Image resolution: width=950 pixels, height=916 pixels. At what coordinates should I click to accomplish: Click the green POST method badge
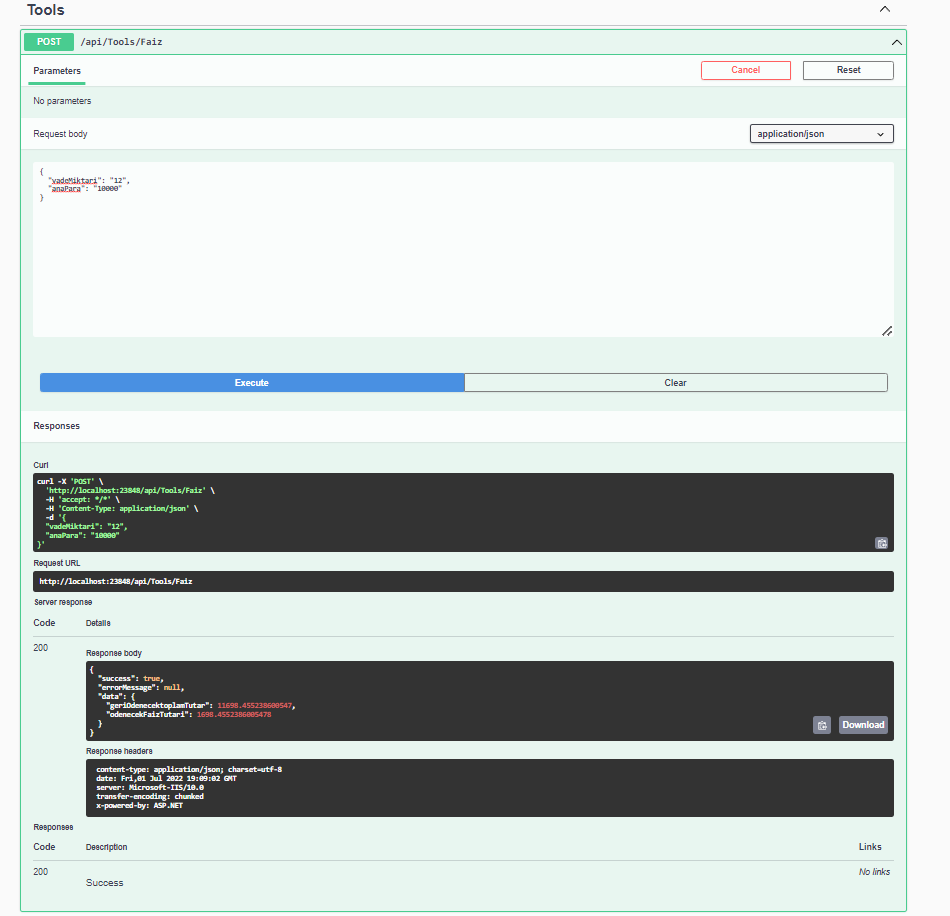49,42
